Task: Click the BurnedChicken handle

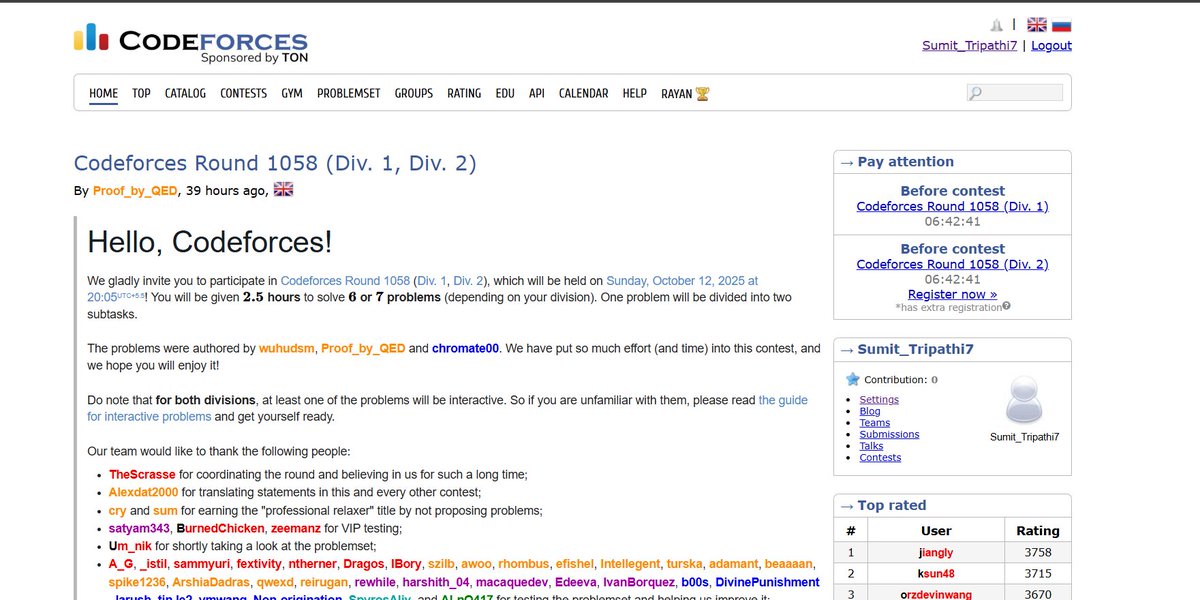Action: (221, 529)
